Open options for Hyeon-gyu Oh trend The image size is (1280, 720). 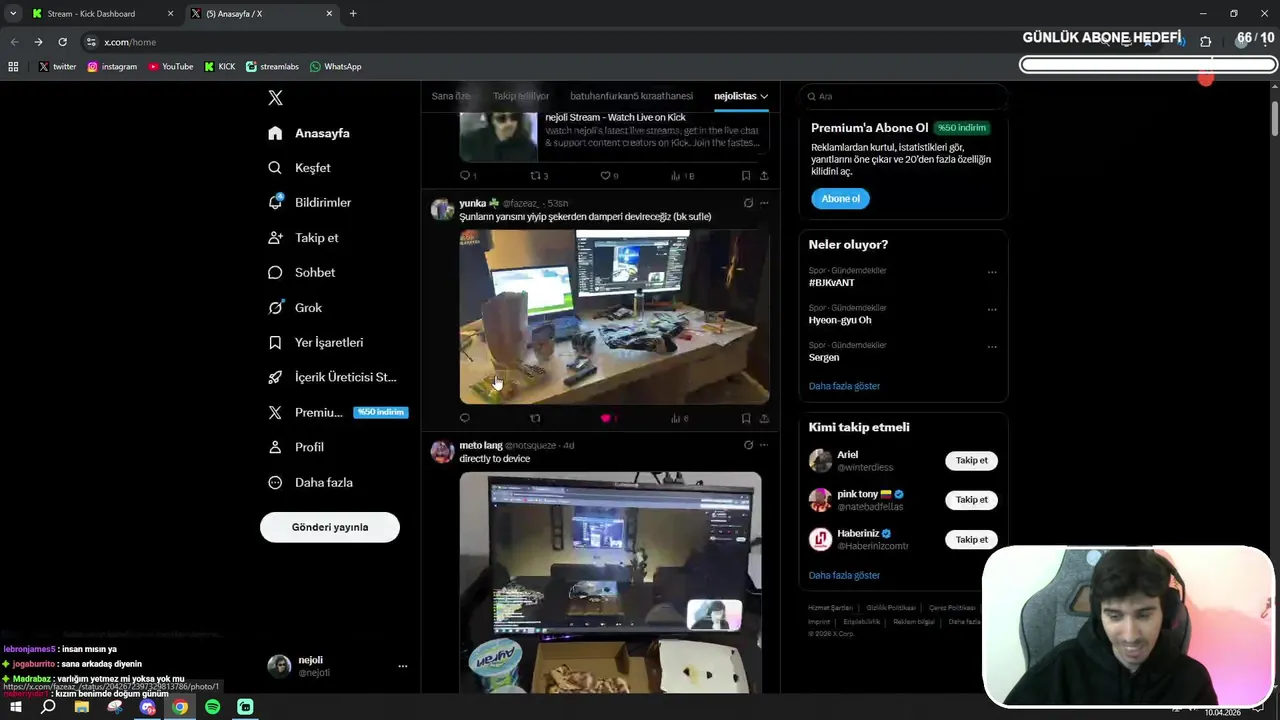pos(992,309)
